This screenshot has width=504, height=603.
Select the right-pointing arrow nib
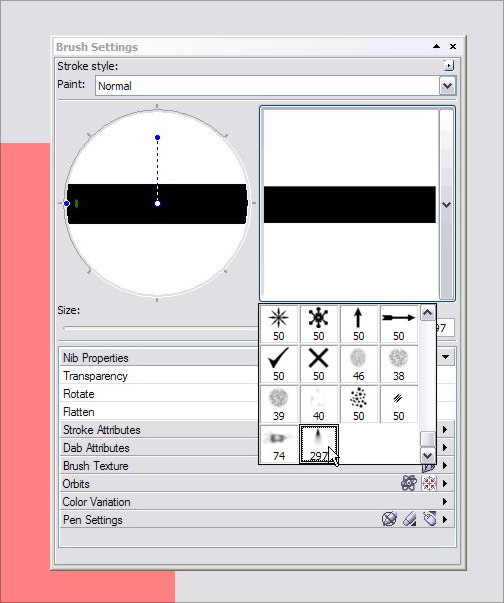(x=399, y=324)
